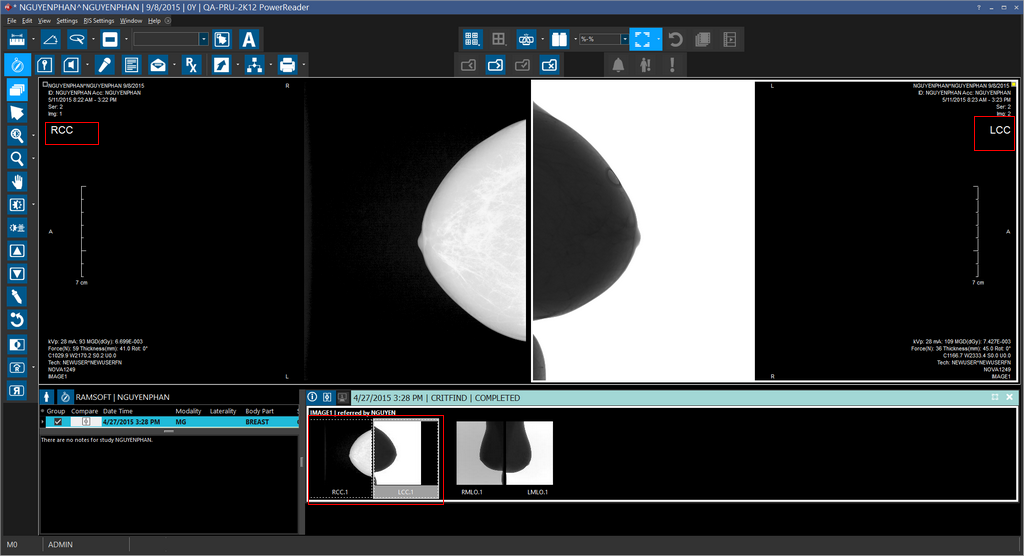The height and width of the screenshot is (556, 1024).
Task: Toggle the Compare box in the study row
Action: [x=86, y=422]
